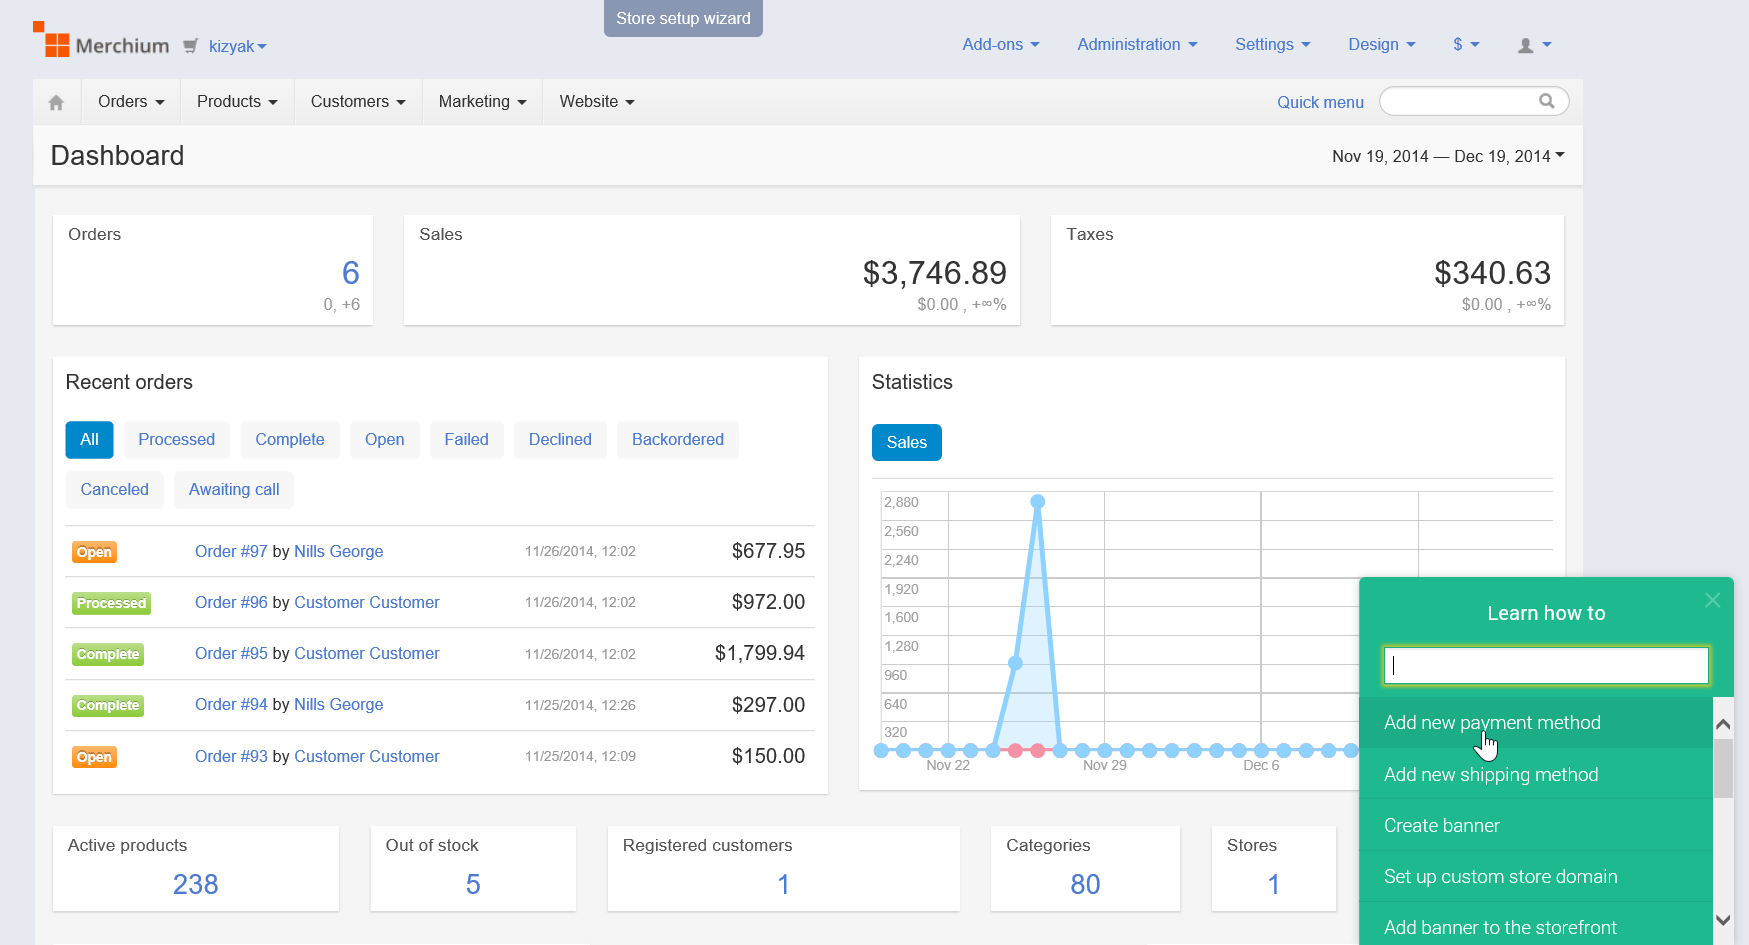
Task: Click the Store setup wizard button
Action: (683, 18)
